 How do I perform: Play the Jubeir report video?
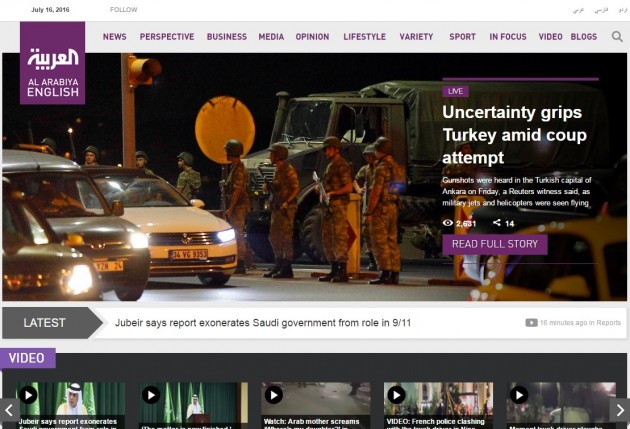click(x=28, y=395)
